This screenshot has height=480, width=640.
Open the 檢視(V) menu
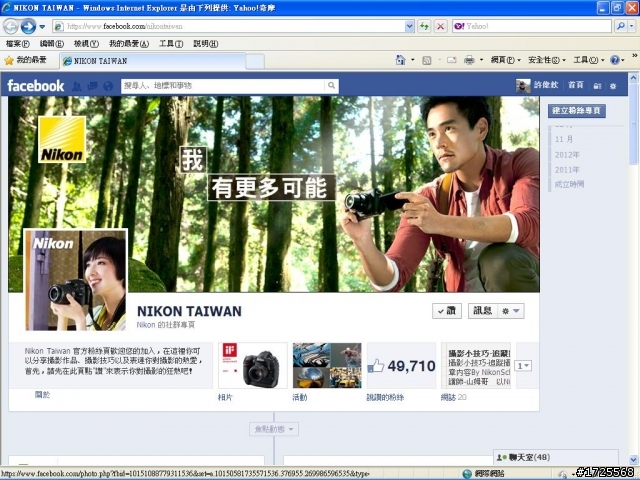(86, 43)
